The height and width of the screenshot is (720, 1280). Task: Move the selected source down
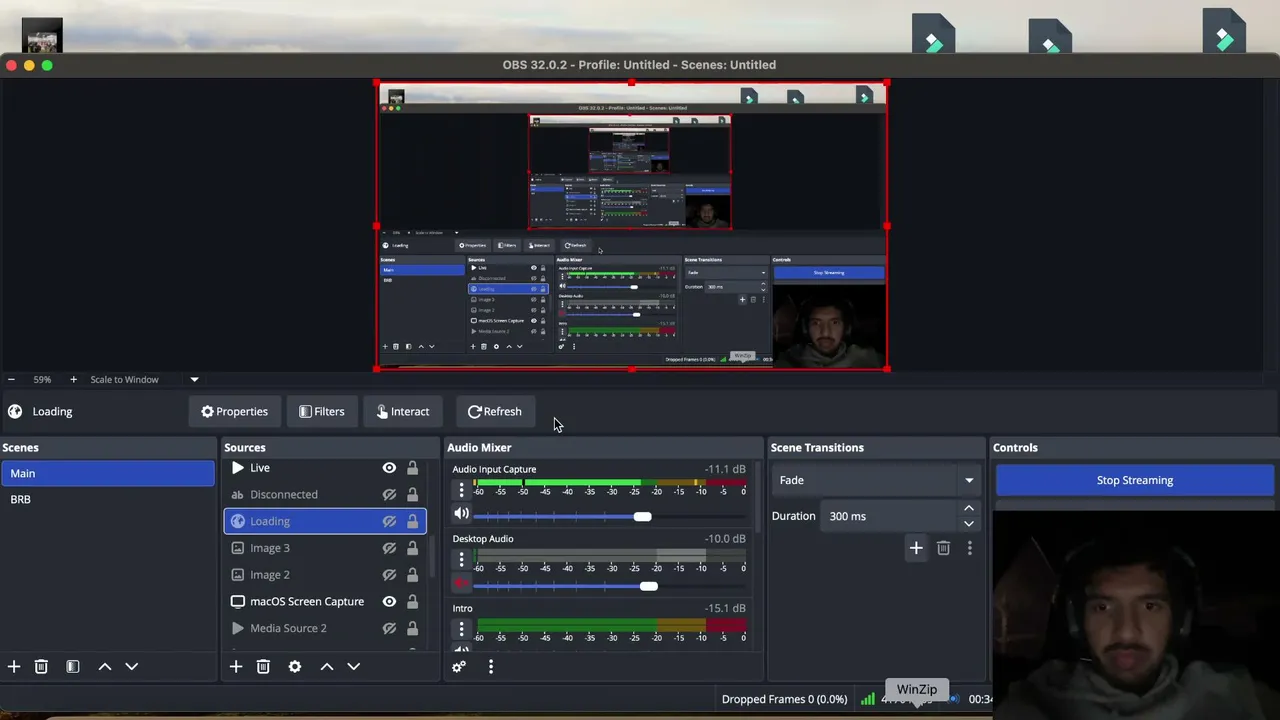(x=353, y=667)
